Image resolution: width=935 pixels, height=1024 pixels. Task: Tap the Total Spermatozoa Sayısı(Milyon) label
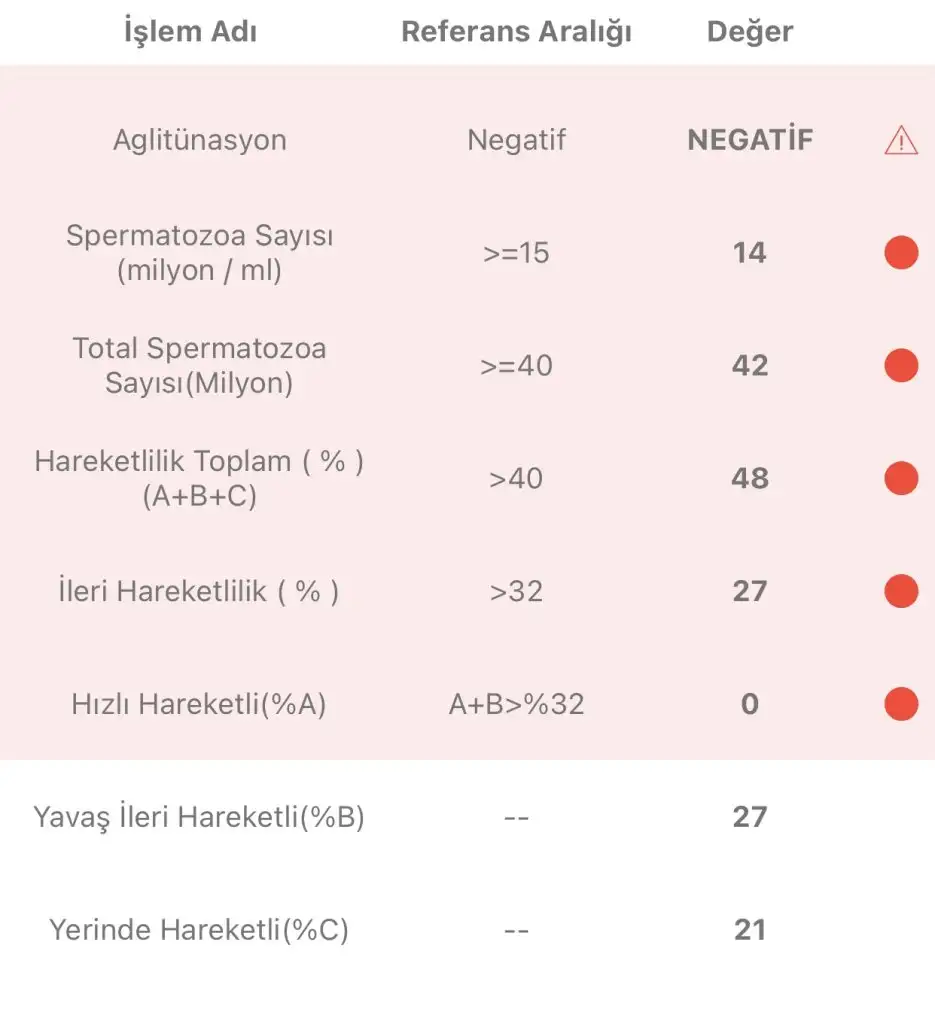(200, 366)
